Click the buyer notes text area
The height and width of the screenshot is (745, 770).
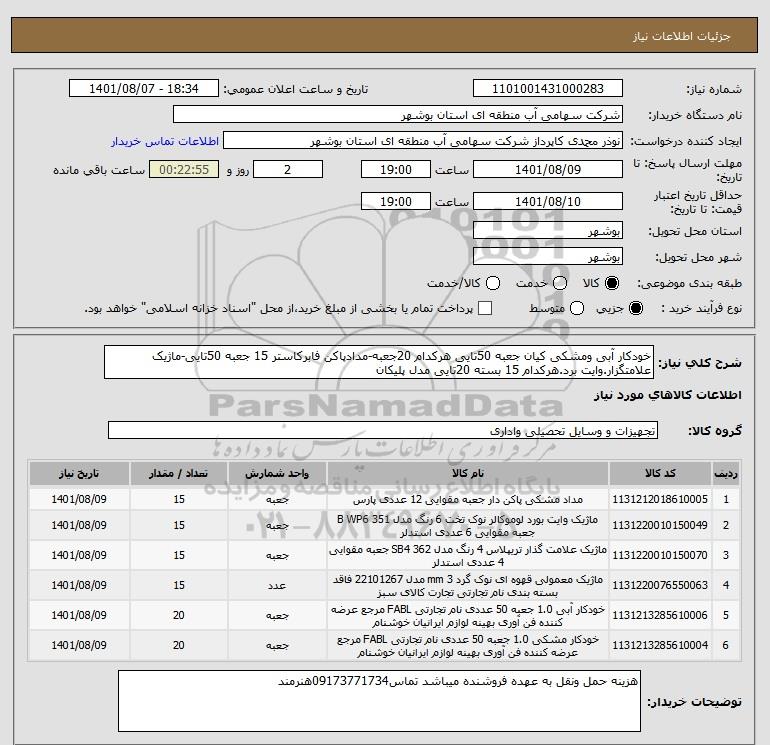tap(379, 701)
